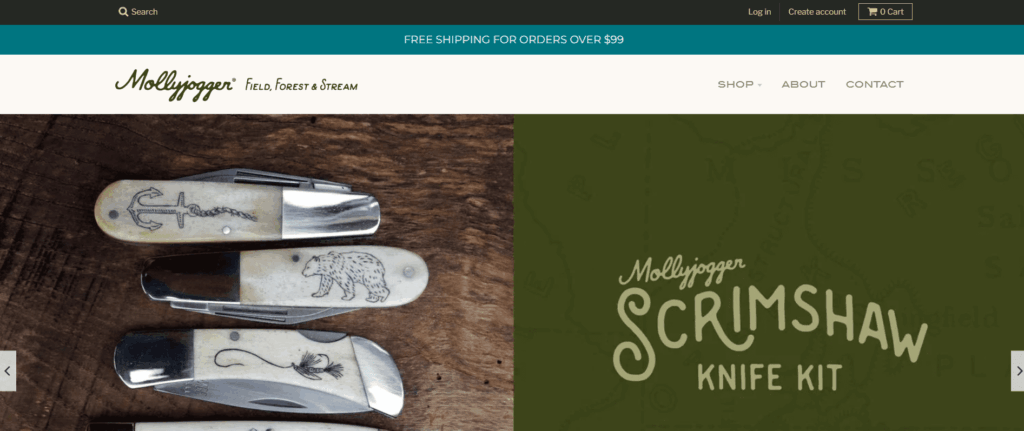Image resolution: width=1024 pixels, height=431 pixels.
Task: Click the Create account link
Action: point(817,12)
